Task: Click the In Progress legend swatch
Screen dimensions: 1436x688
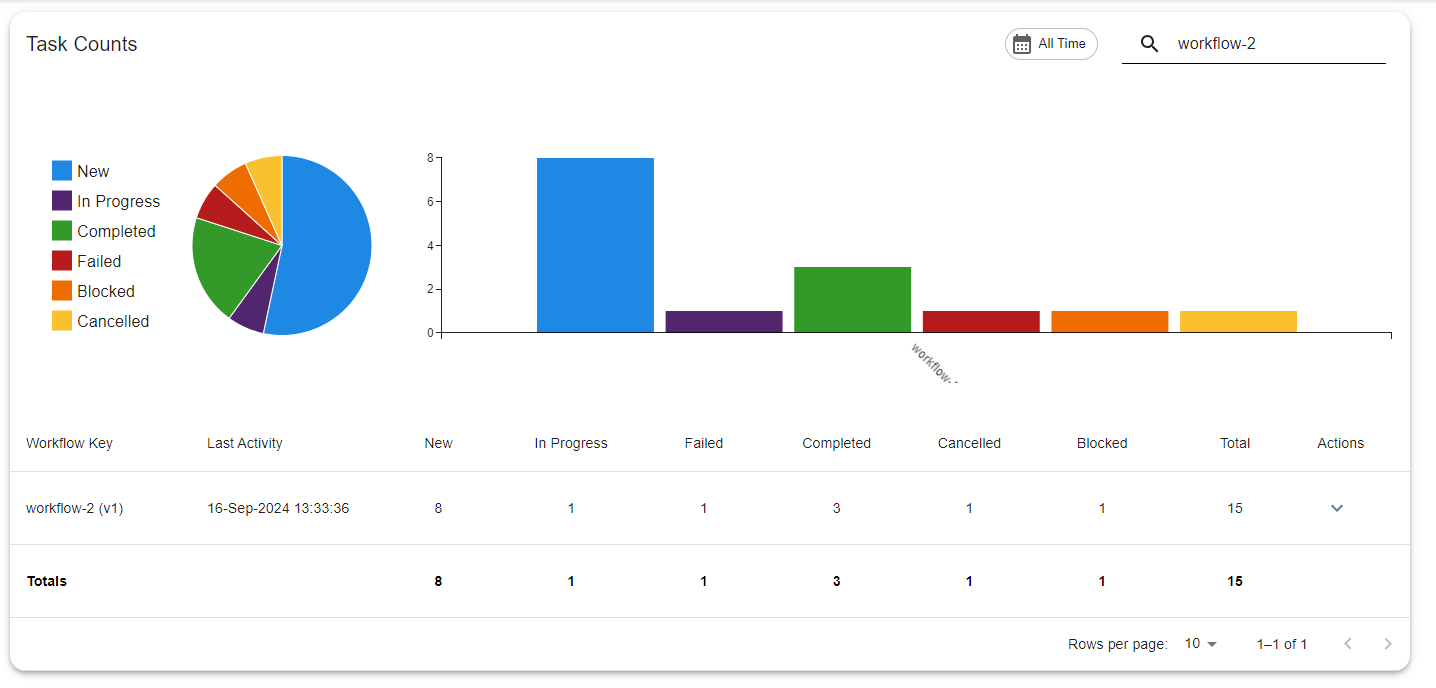Action: point(62,201)
